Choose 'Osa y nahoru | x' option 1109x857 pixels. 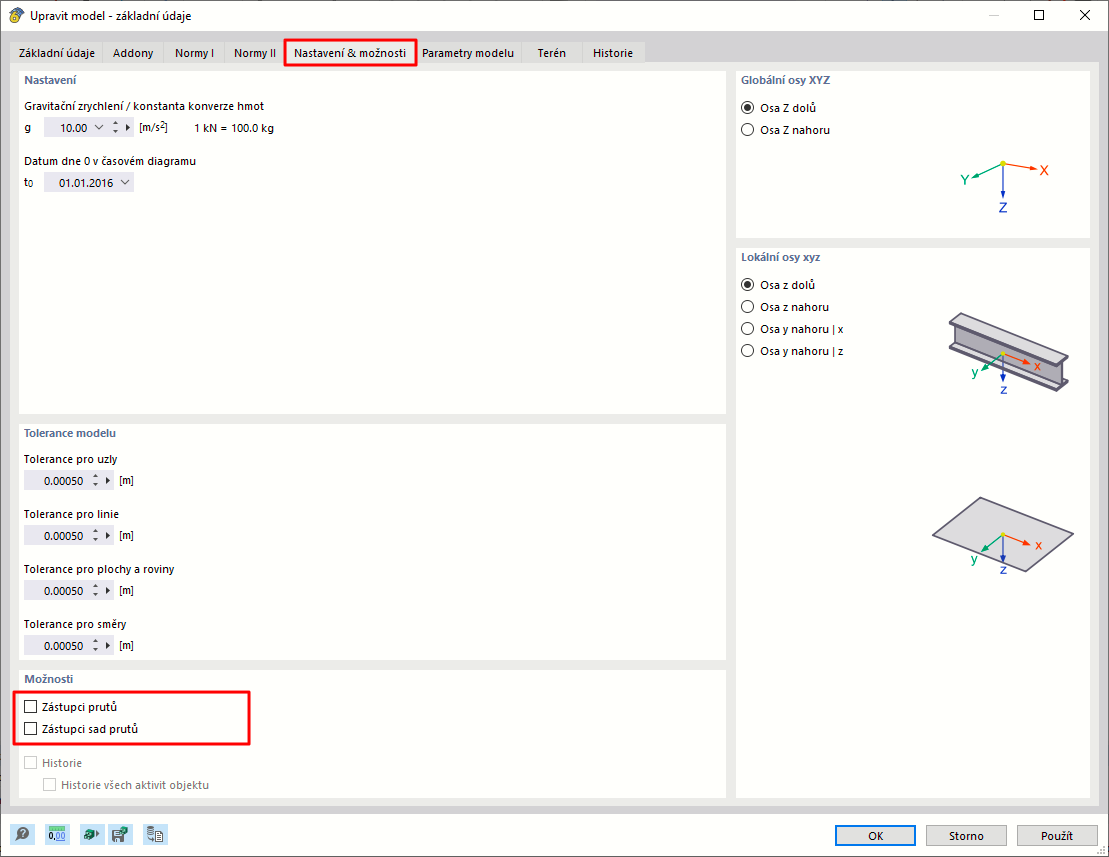tap(748, 328)
